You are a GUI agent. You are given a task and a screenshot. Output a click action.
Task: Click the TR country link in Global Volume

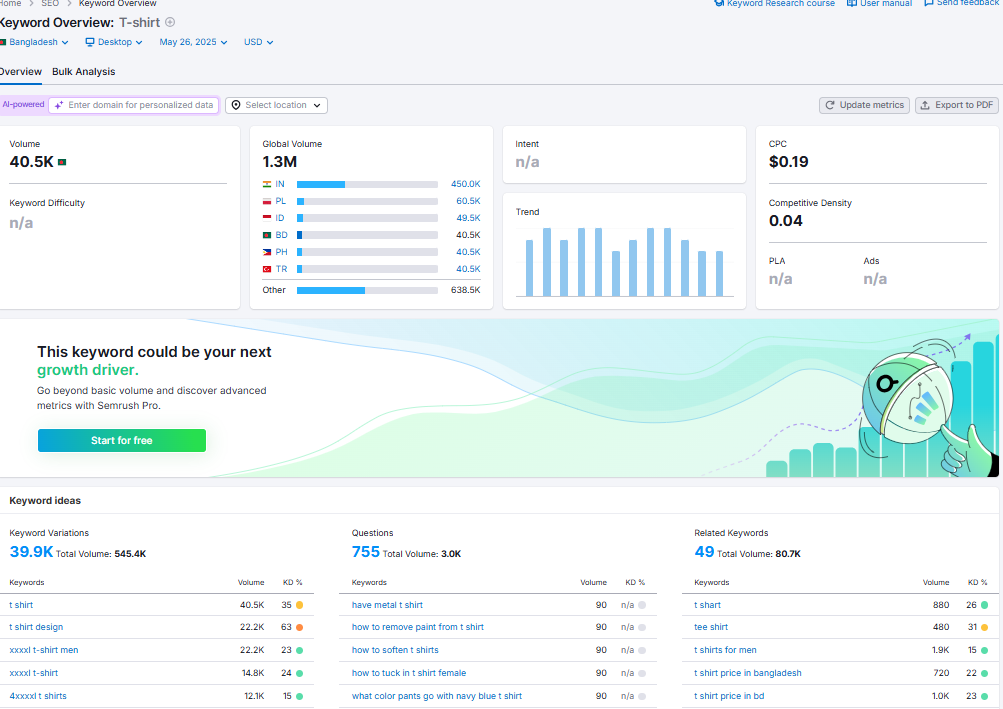tap(281, 269)
